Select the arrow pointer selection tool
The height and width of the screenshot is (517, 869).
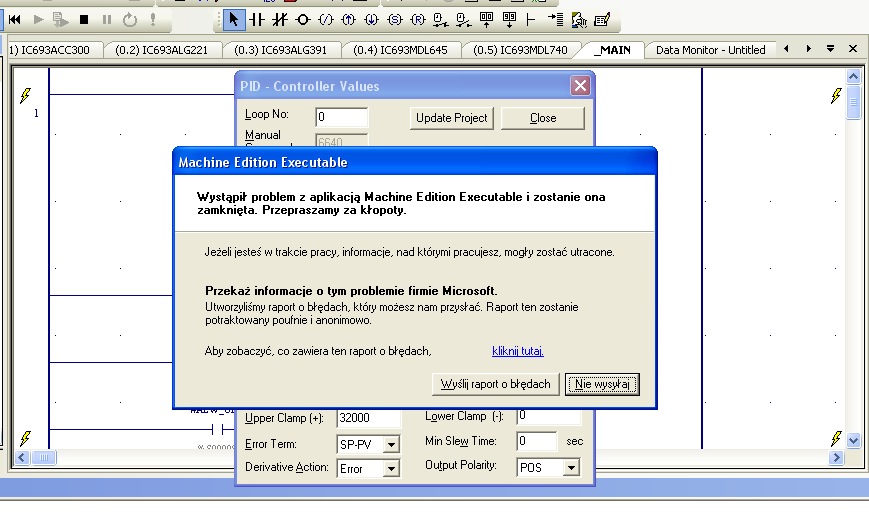(233, 20)
